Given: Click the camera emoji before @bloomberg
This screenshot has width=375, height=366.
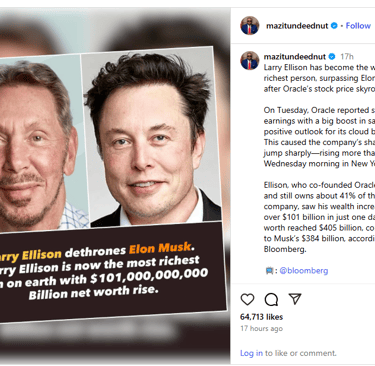Looking at the screenshot, I should click(269, 271).
